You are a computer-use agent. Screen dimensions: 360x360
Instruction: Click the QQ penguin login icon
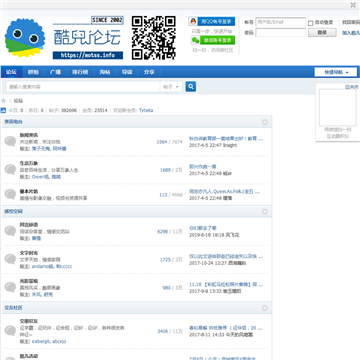coord(193,21)
